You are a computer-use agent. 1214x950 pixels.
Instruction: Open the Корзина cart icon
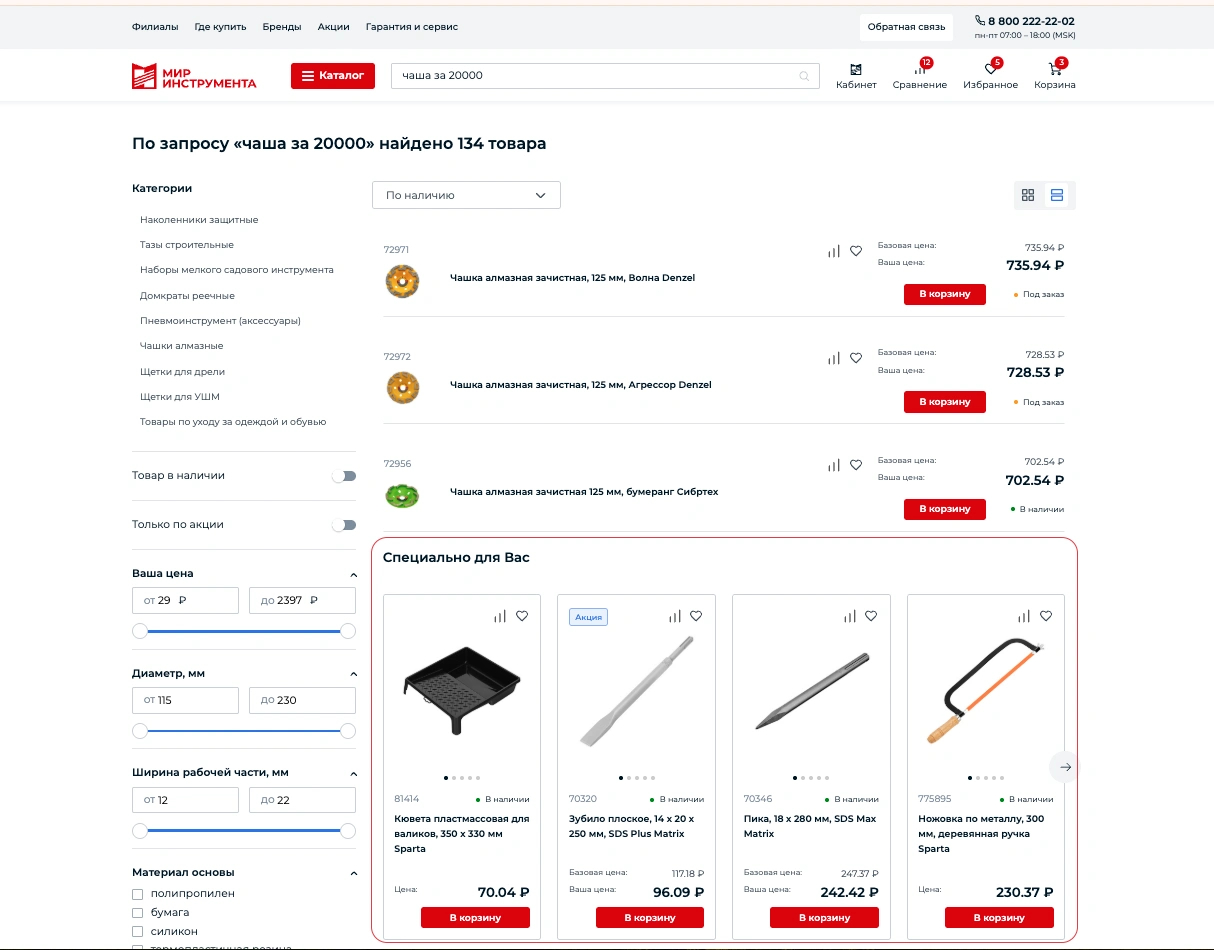coord(1055,69)
